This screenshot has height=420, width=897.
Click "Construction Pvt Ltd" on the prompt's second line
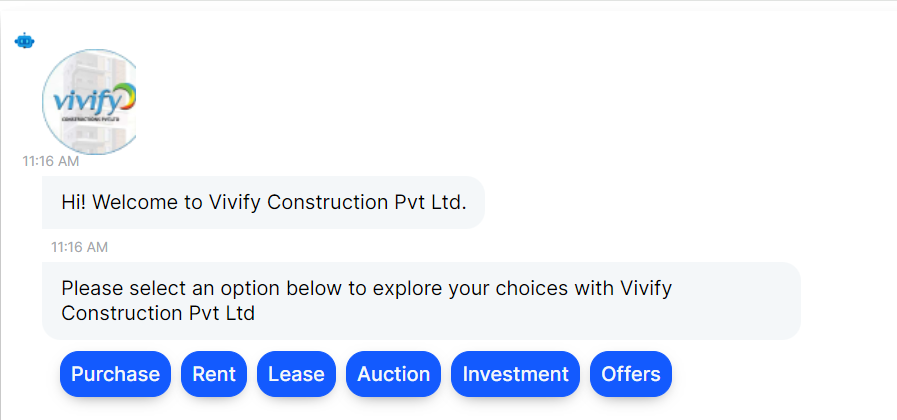(158, 313)
